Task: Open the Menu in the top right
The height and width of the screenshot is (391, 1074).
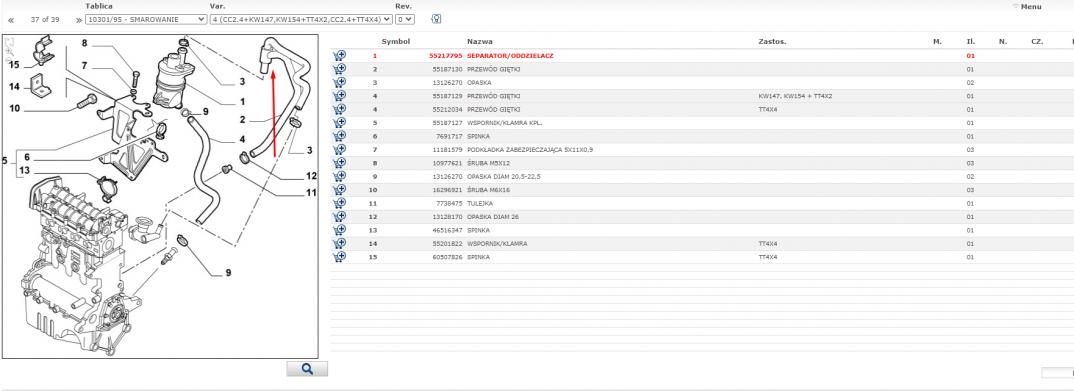Action: [x=1027, y=7]
